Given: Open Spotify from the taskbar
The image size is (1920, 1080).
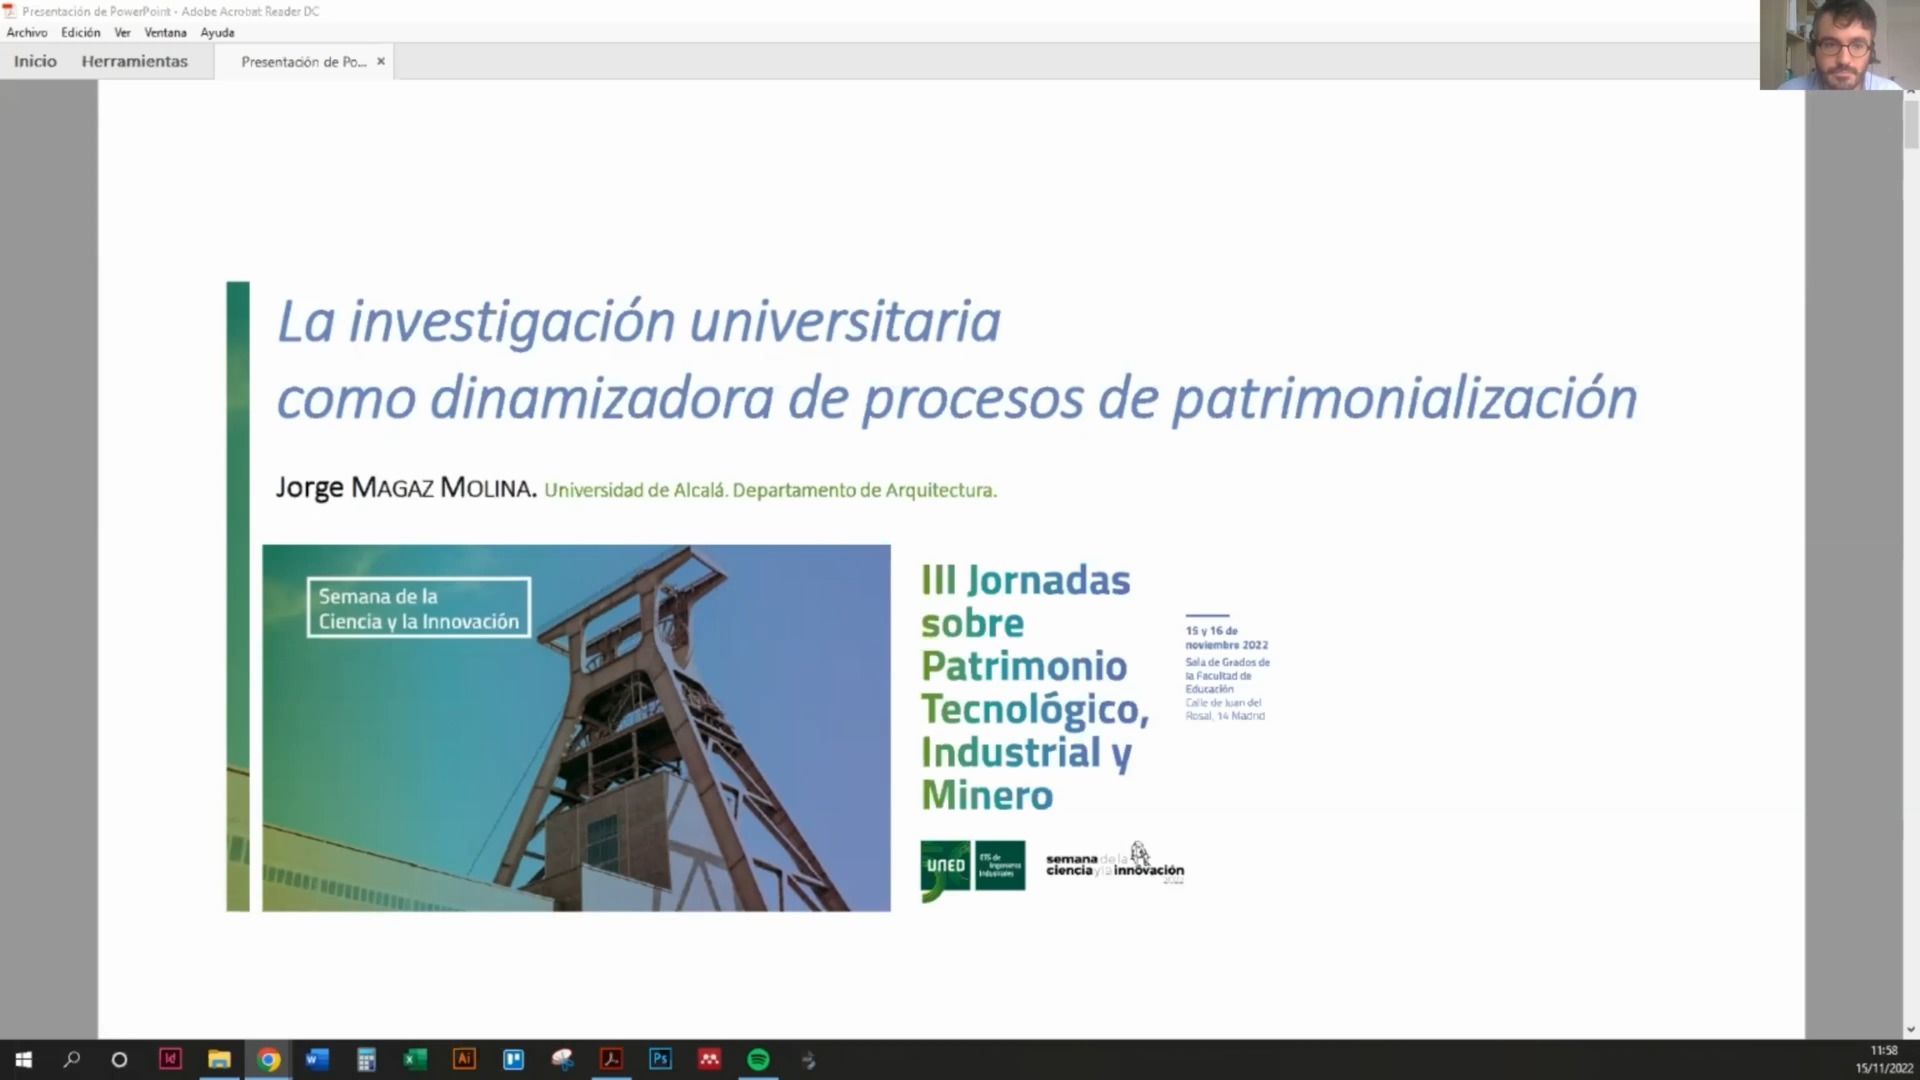Looking at the screenshot, I should click(x=758, y=1059).
